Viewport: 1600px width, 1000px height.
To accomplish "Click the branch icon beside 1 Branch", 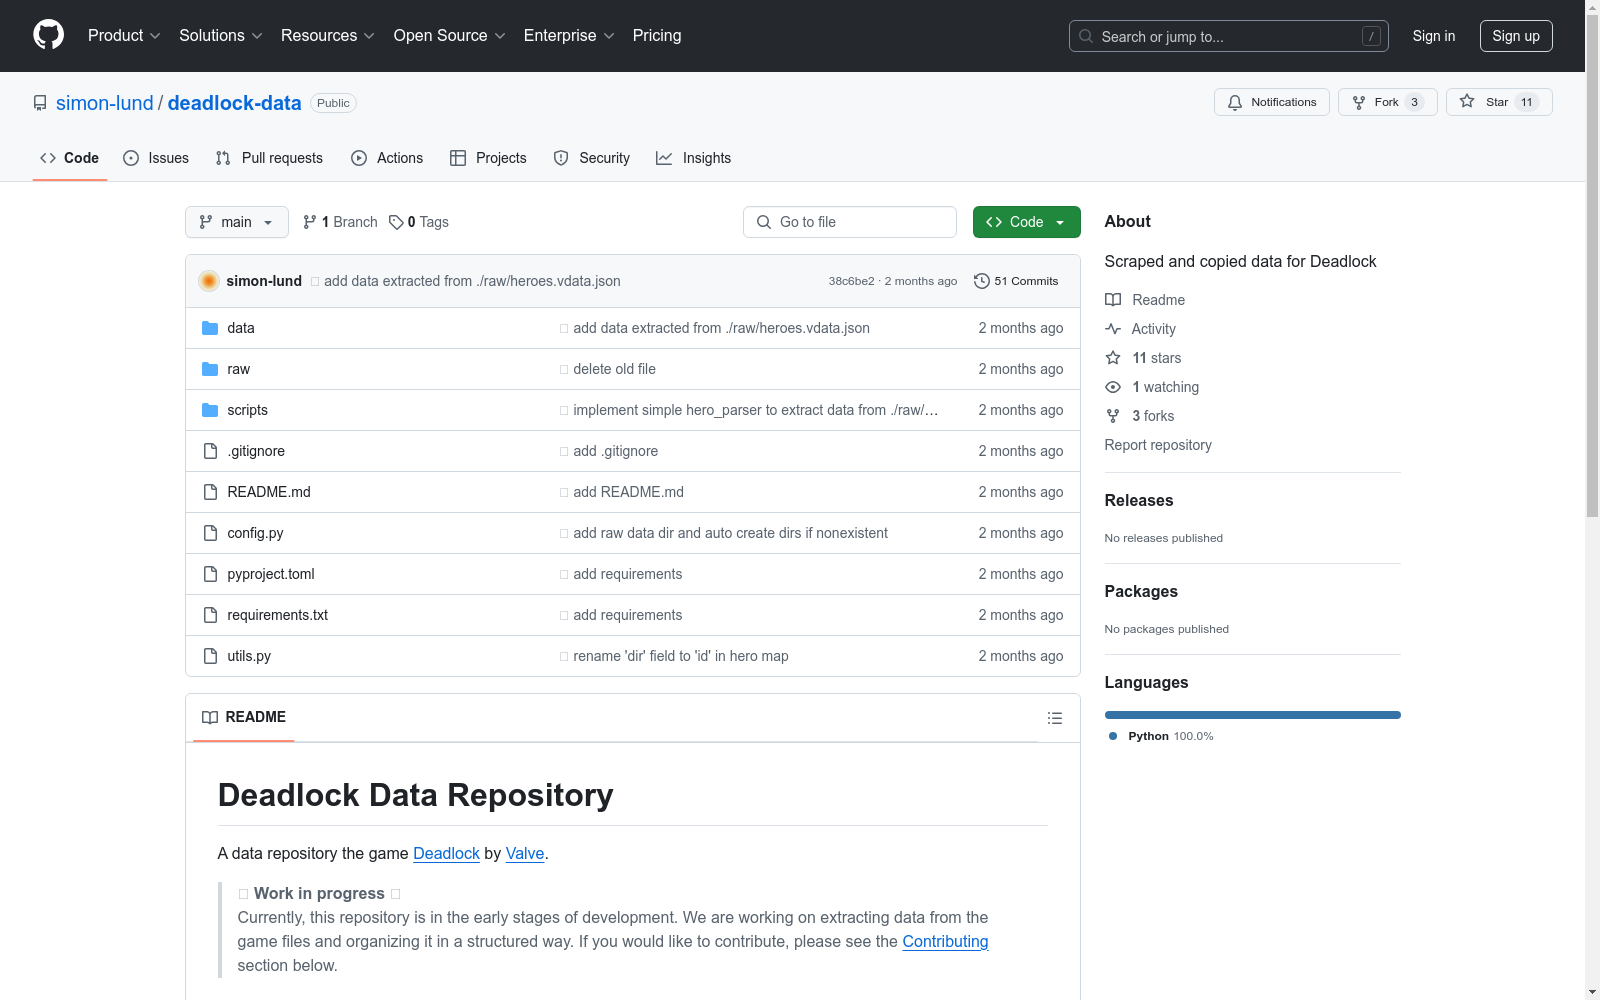I will (310, 222).
